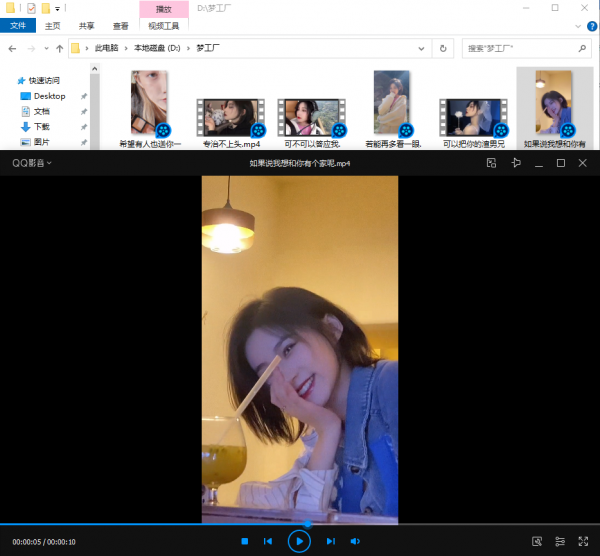
Task: Select Desktop in quick access
Action: pyautogui.click(x=49, y=96)
